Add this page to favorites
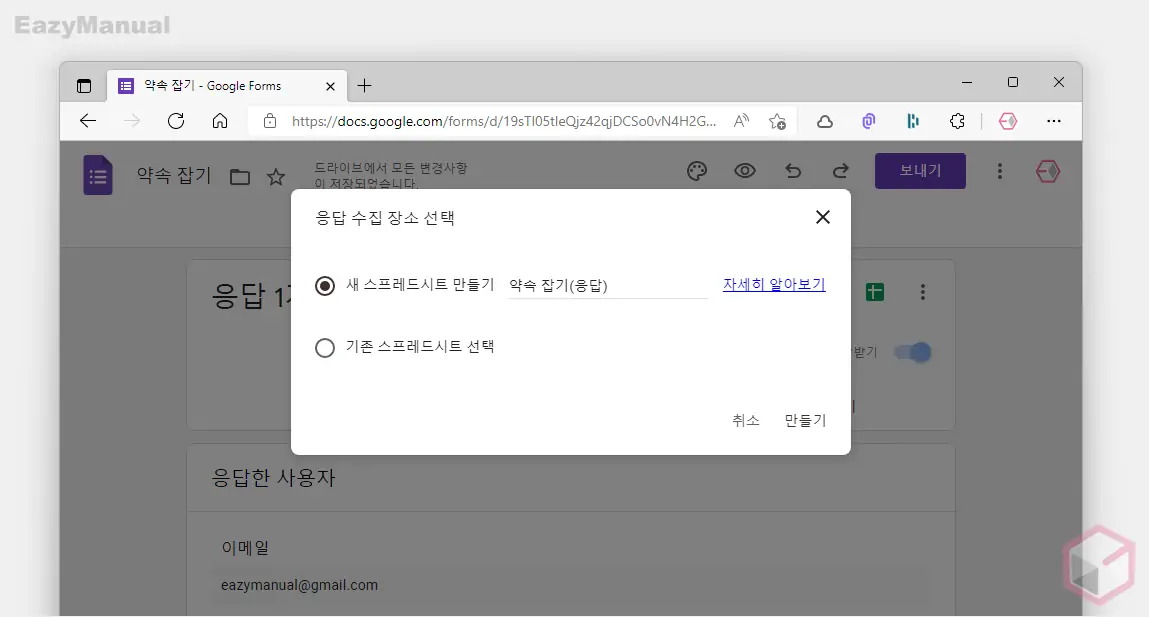 tap(777, 121)
